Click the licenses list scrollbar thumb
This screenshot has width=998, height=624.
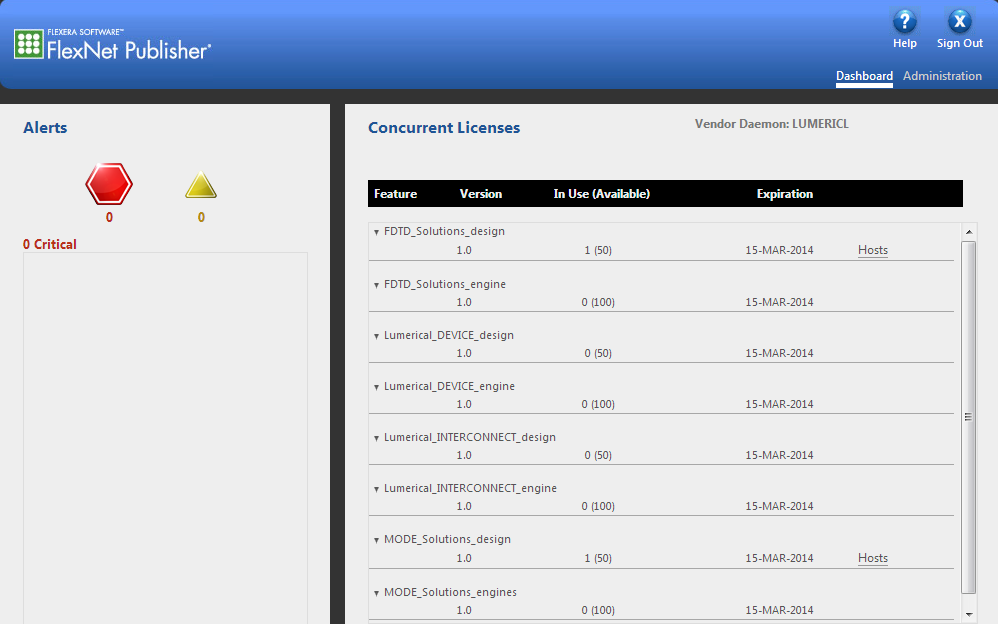969,417
